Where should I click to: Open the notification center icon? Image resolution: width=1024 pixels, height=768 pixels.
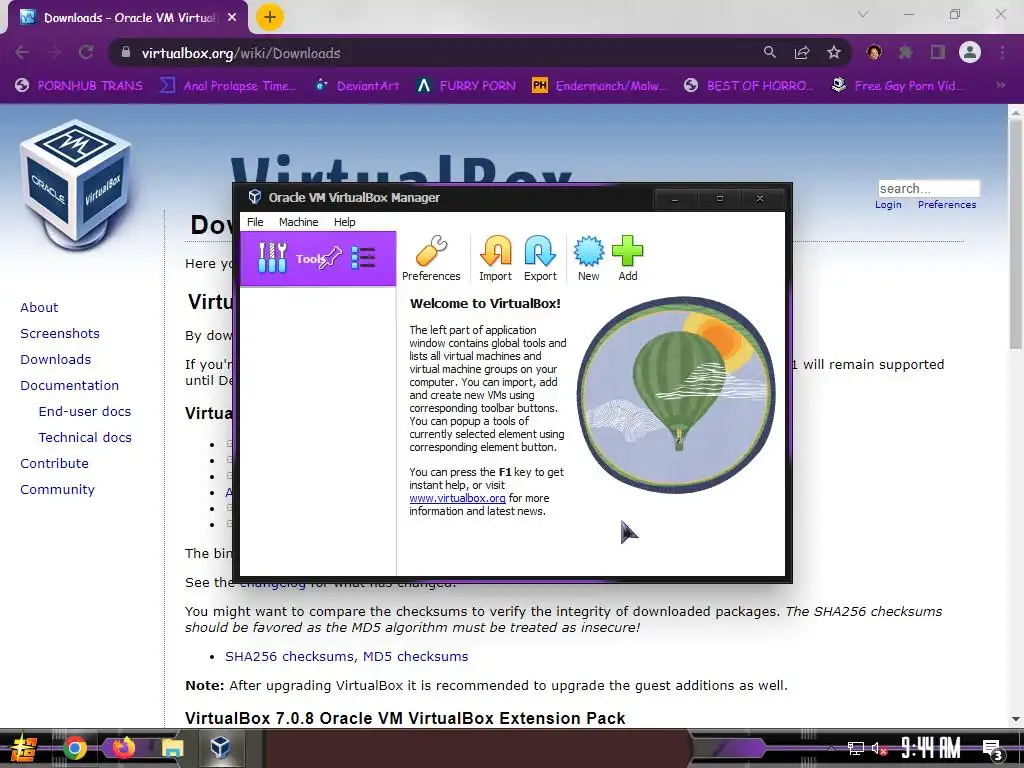(x=992, y=749)
